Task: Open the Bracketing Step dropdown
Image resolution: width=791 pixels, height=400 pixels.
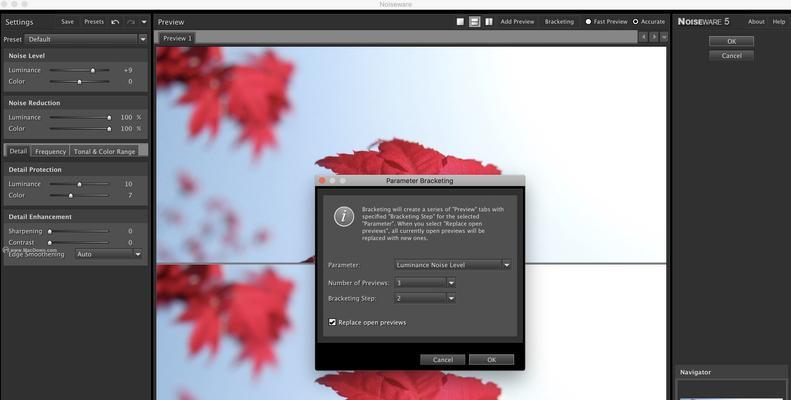Action: [425, 298]
